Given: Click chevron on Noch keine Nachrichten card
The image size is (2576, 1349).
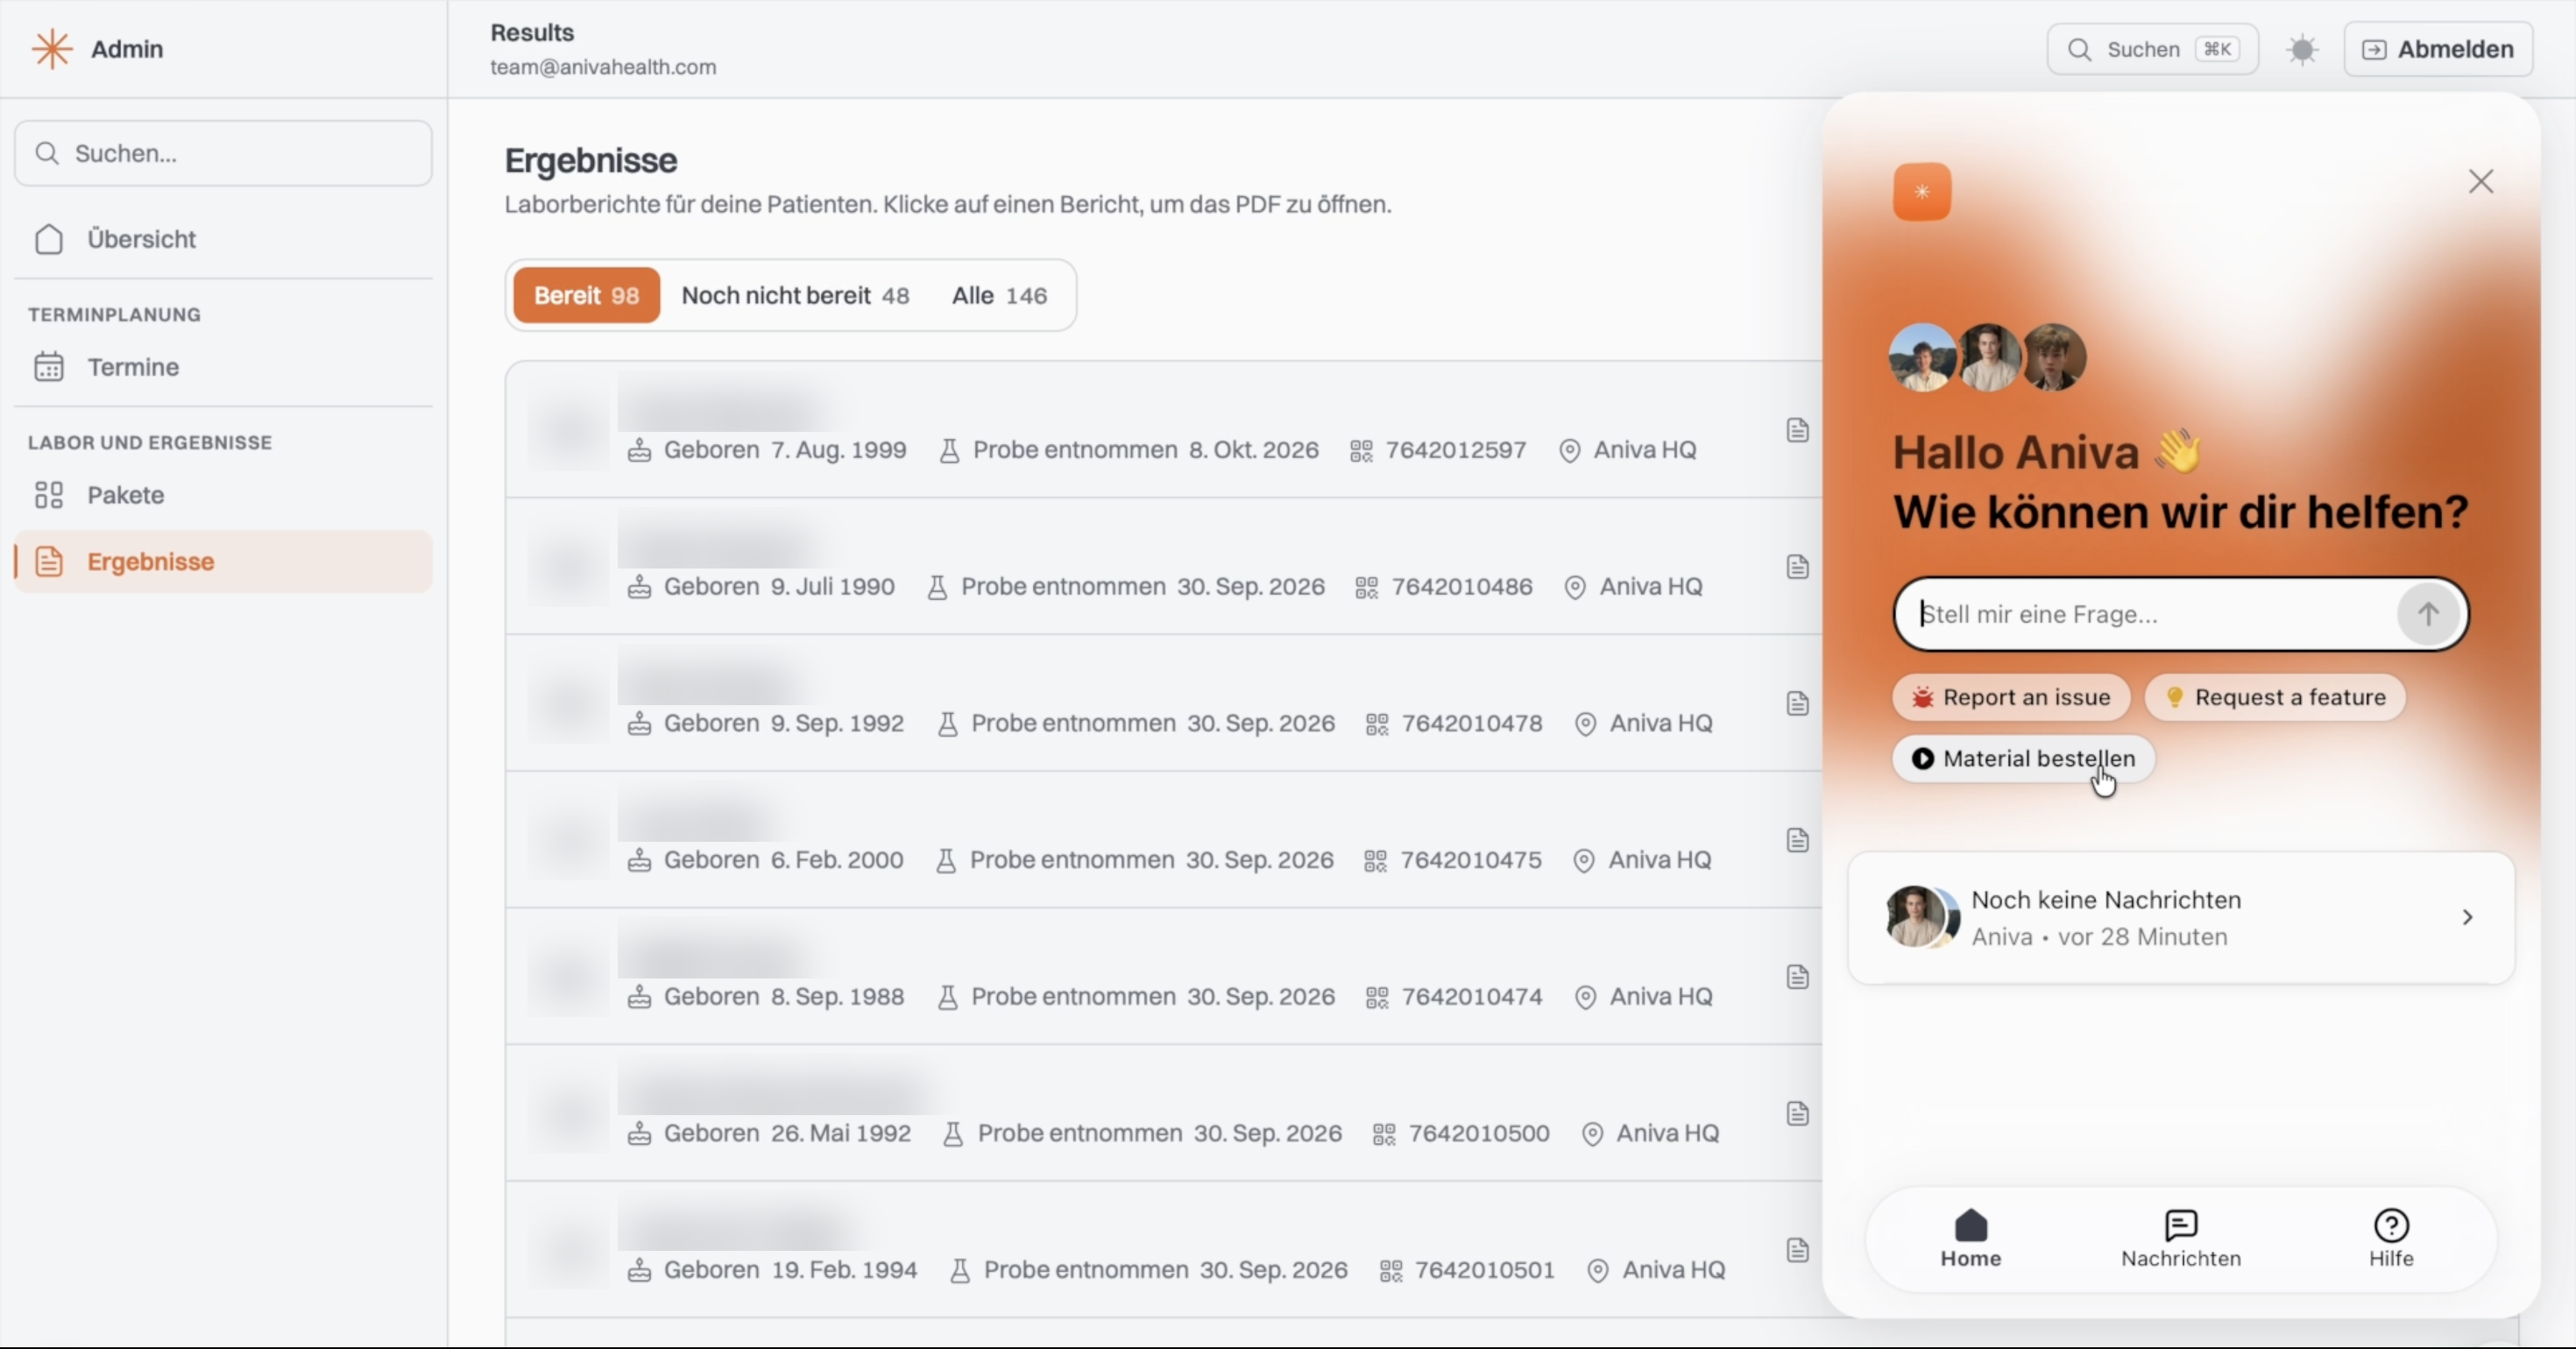Looking at the screenshot, I should click(x=2467, y=917).
